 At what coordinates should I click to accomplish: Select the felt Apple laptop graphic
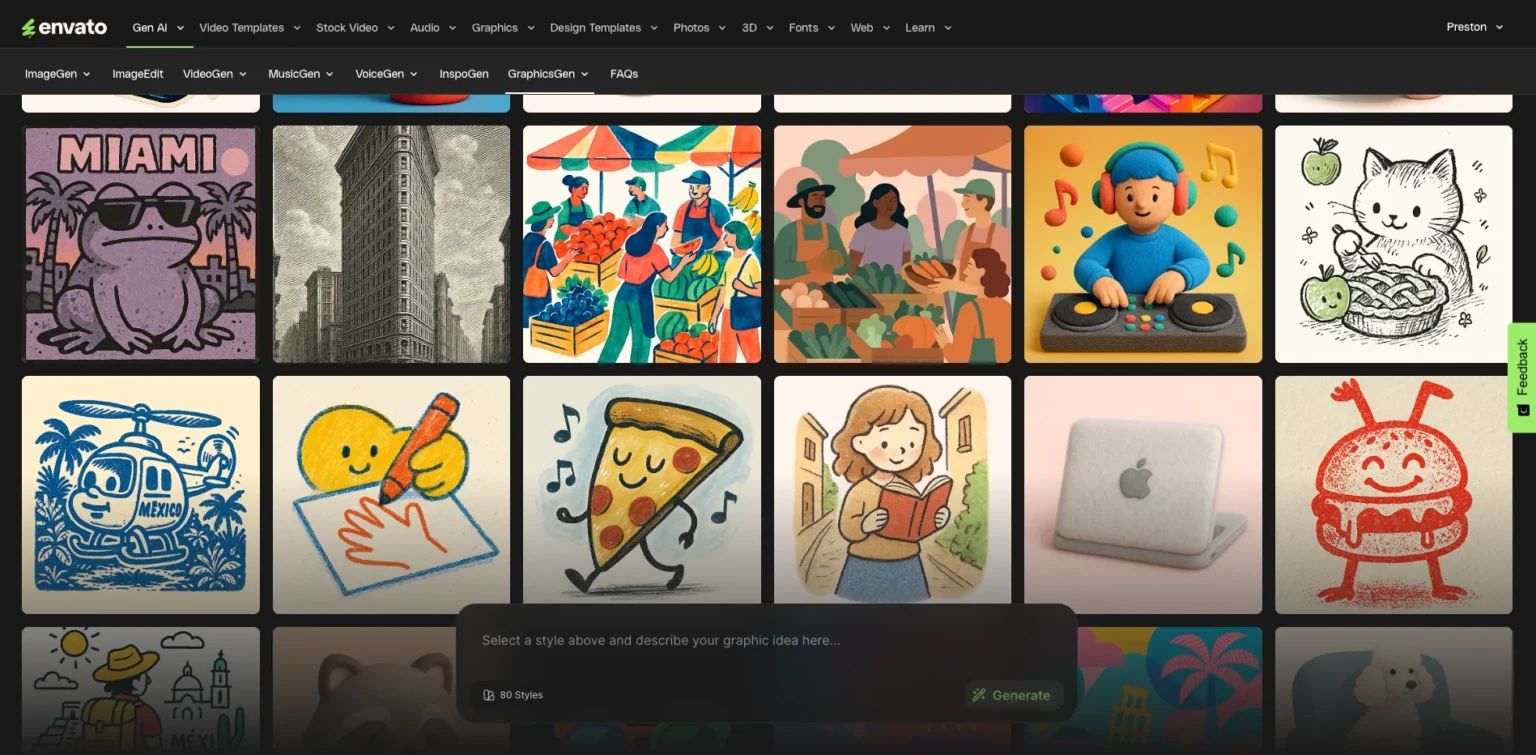point(1143,495)
